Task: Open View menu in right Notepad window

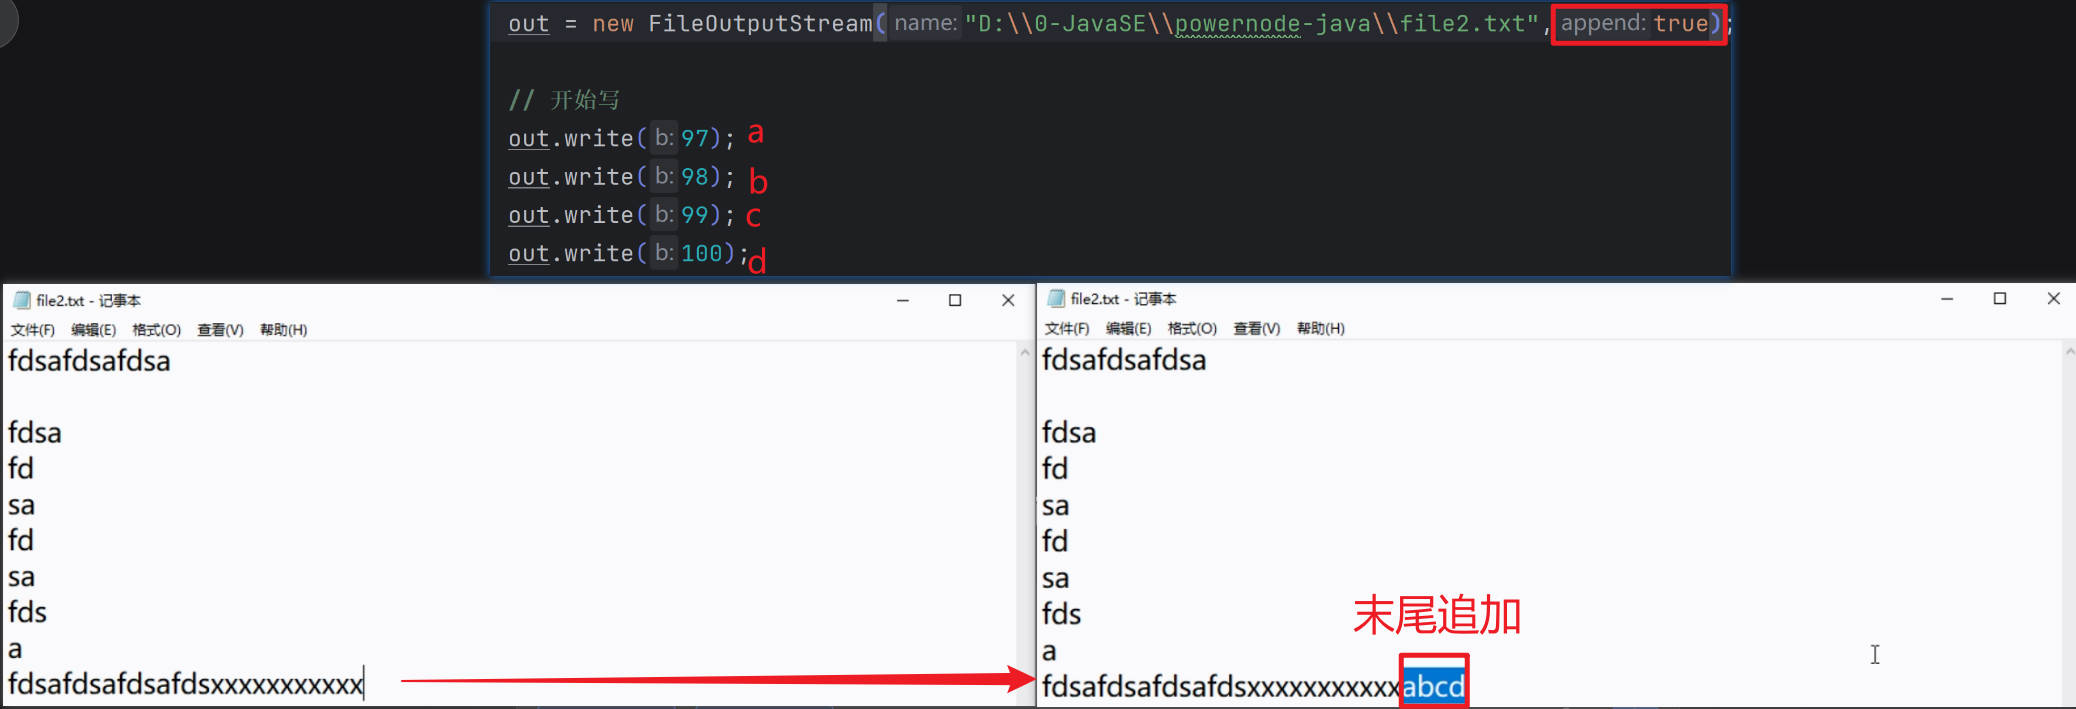Action: pyautogui.click(x=1256, y=328)
